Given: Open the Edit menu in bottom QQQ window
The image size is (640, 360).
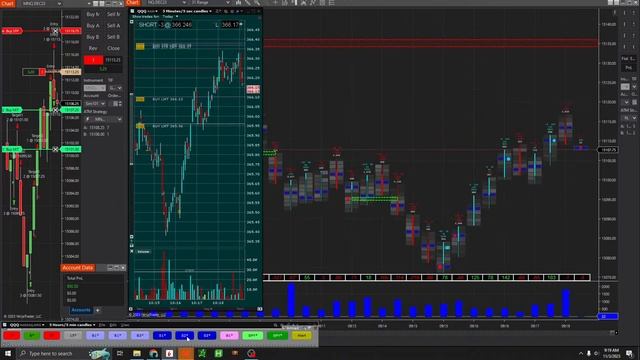Looking at the screenshot, I should (x=113, y=325).
